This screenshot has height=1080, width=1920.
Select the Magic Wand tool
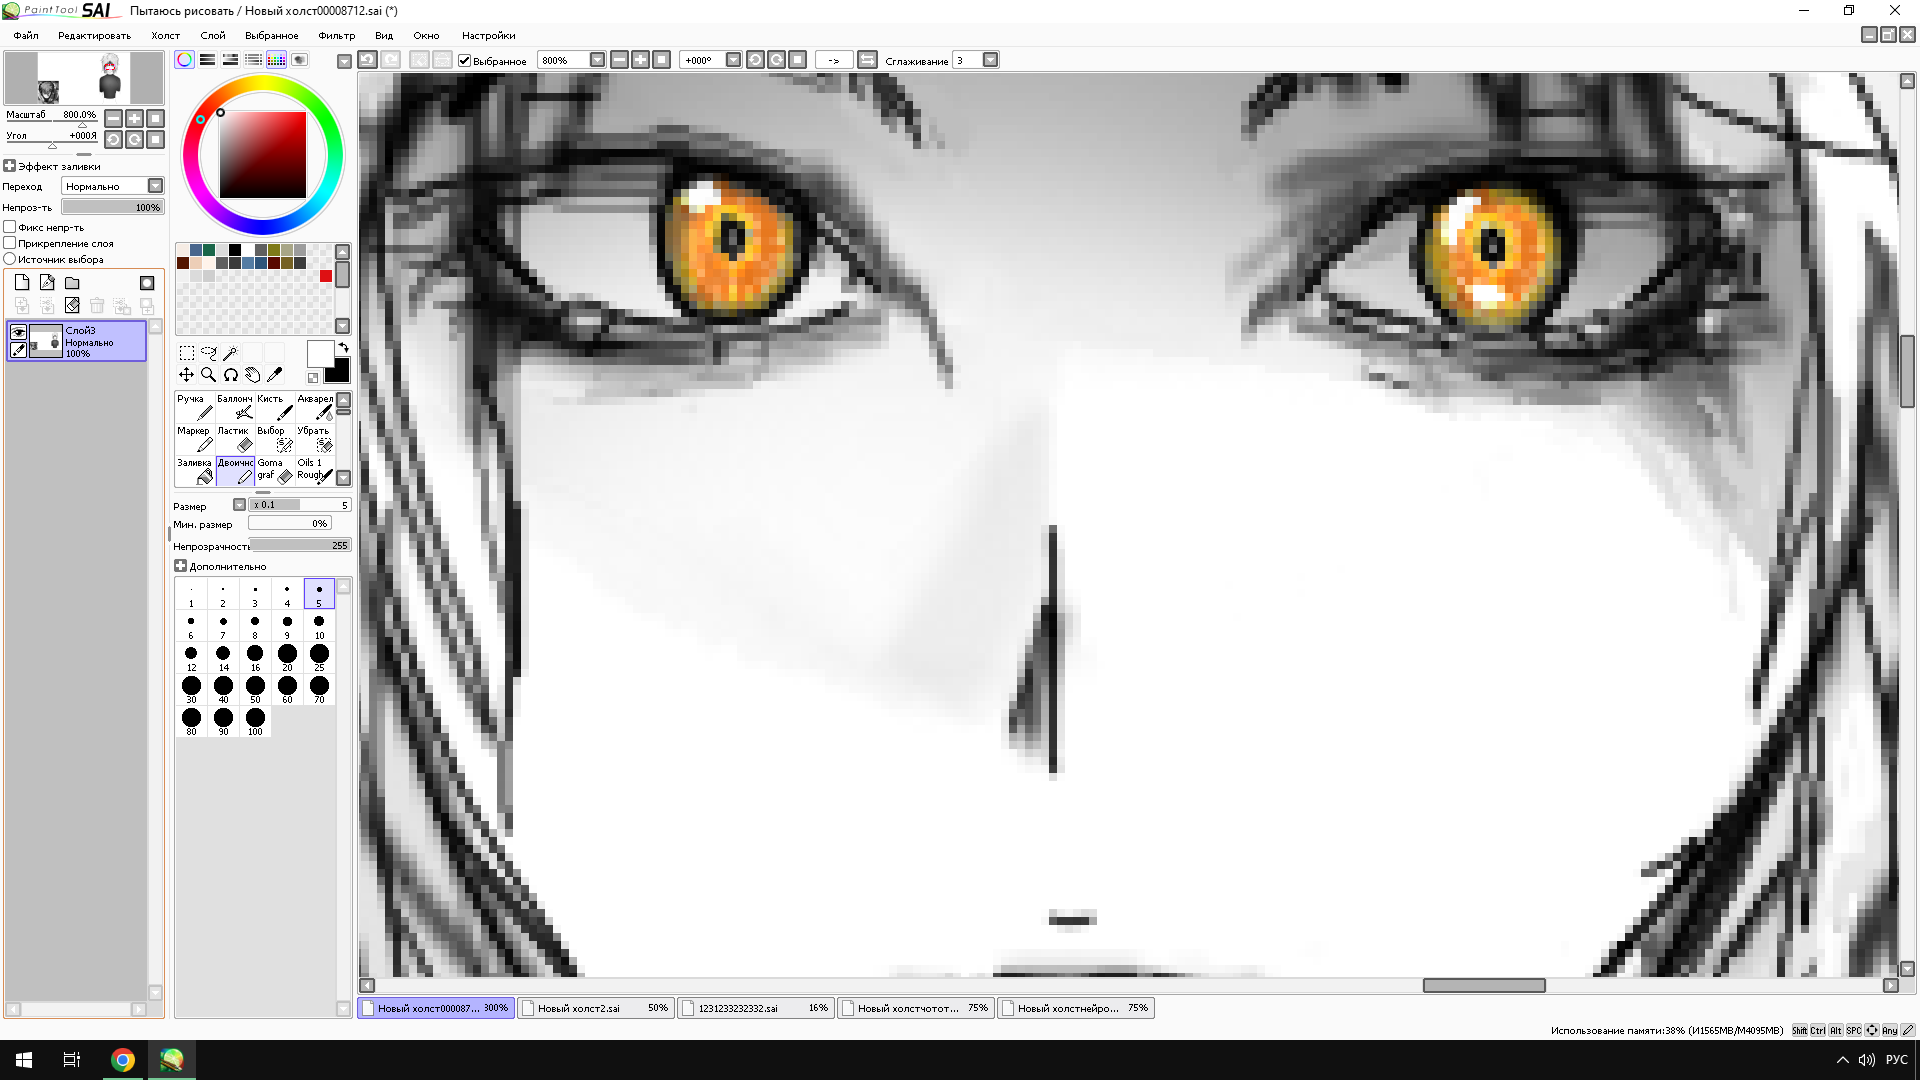[x=230, y=353]
